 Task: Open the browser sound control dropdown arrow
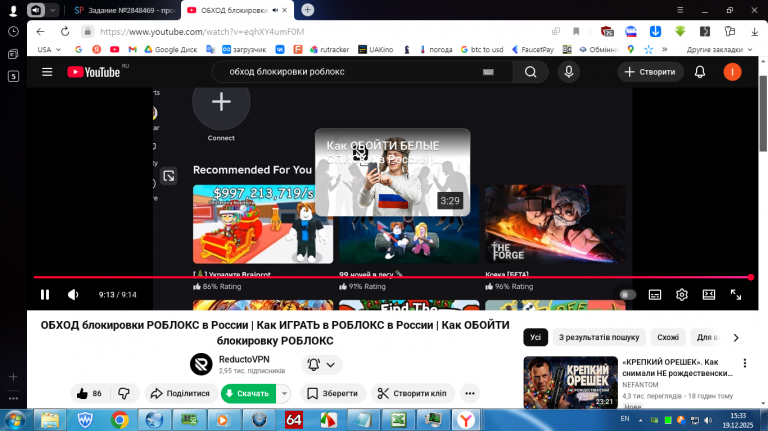coord(52,10)
